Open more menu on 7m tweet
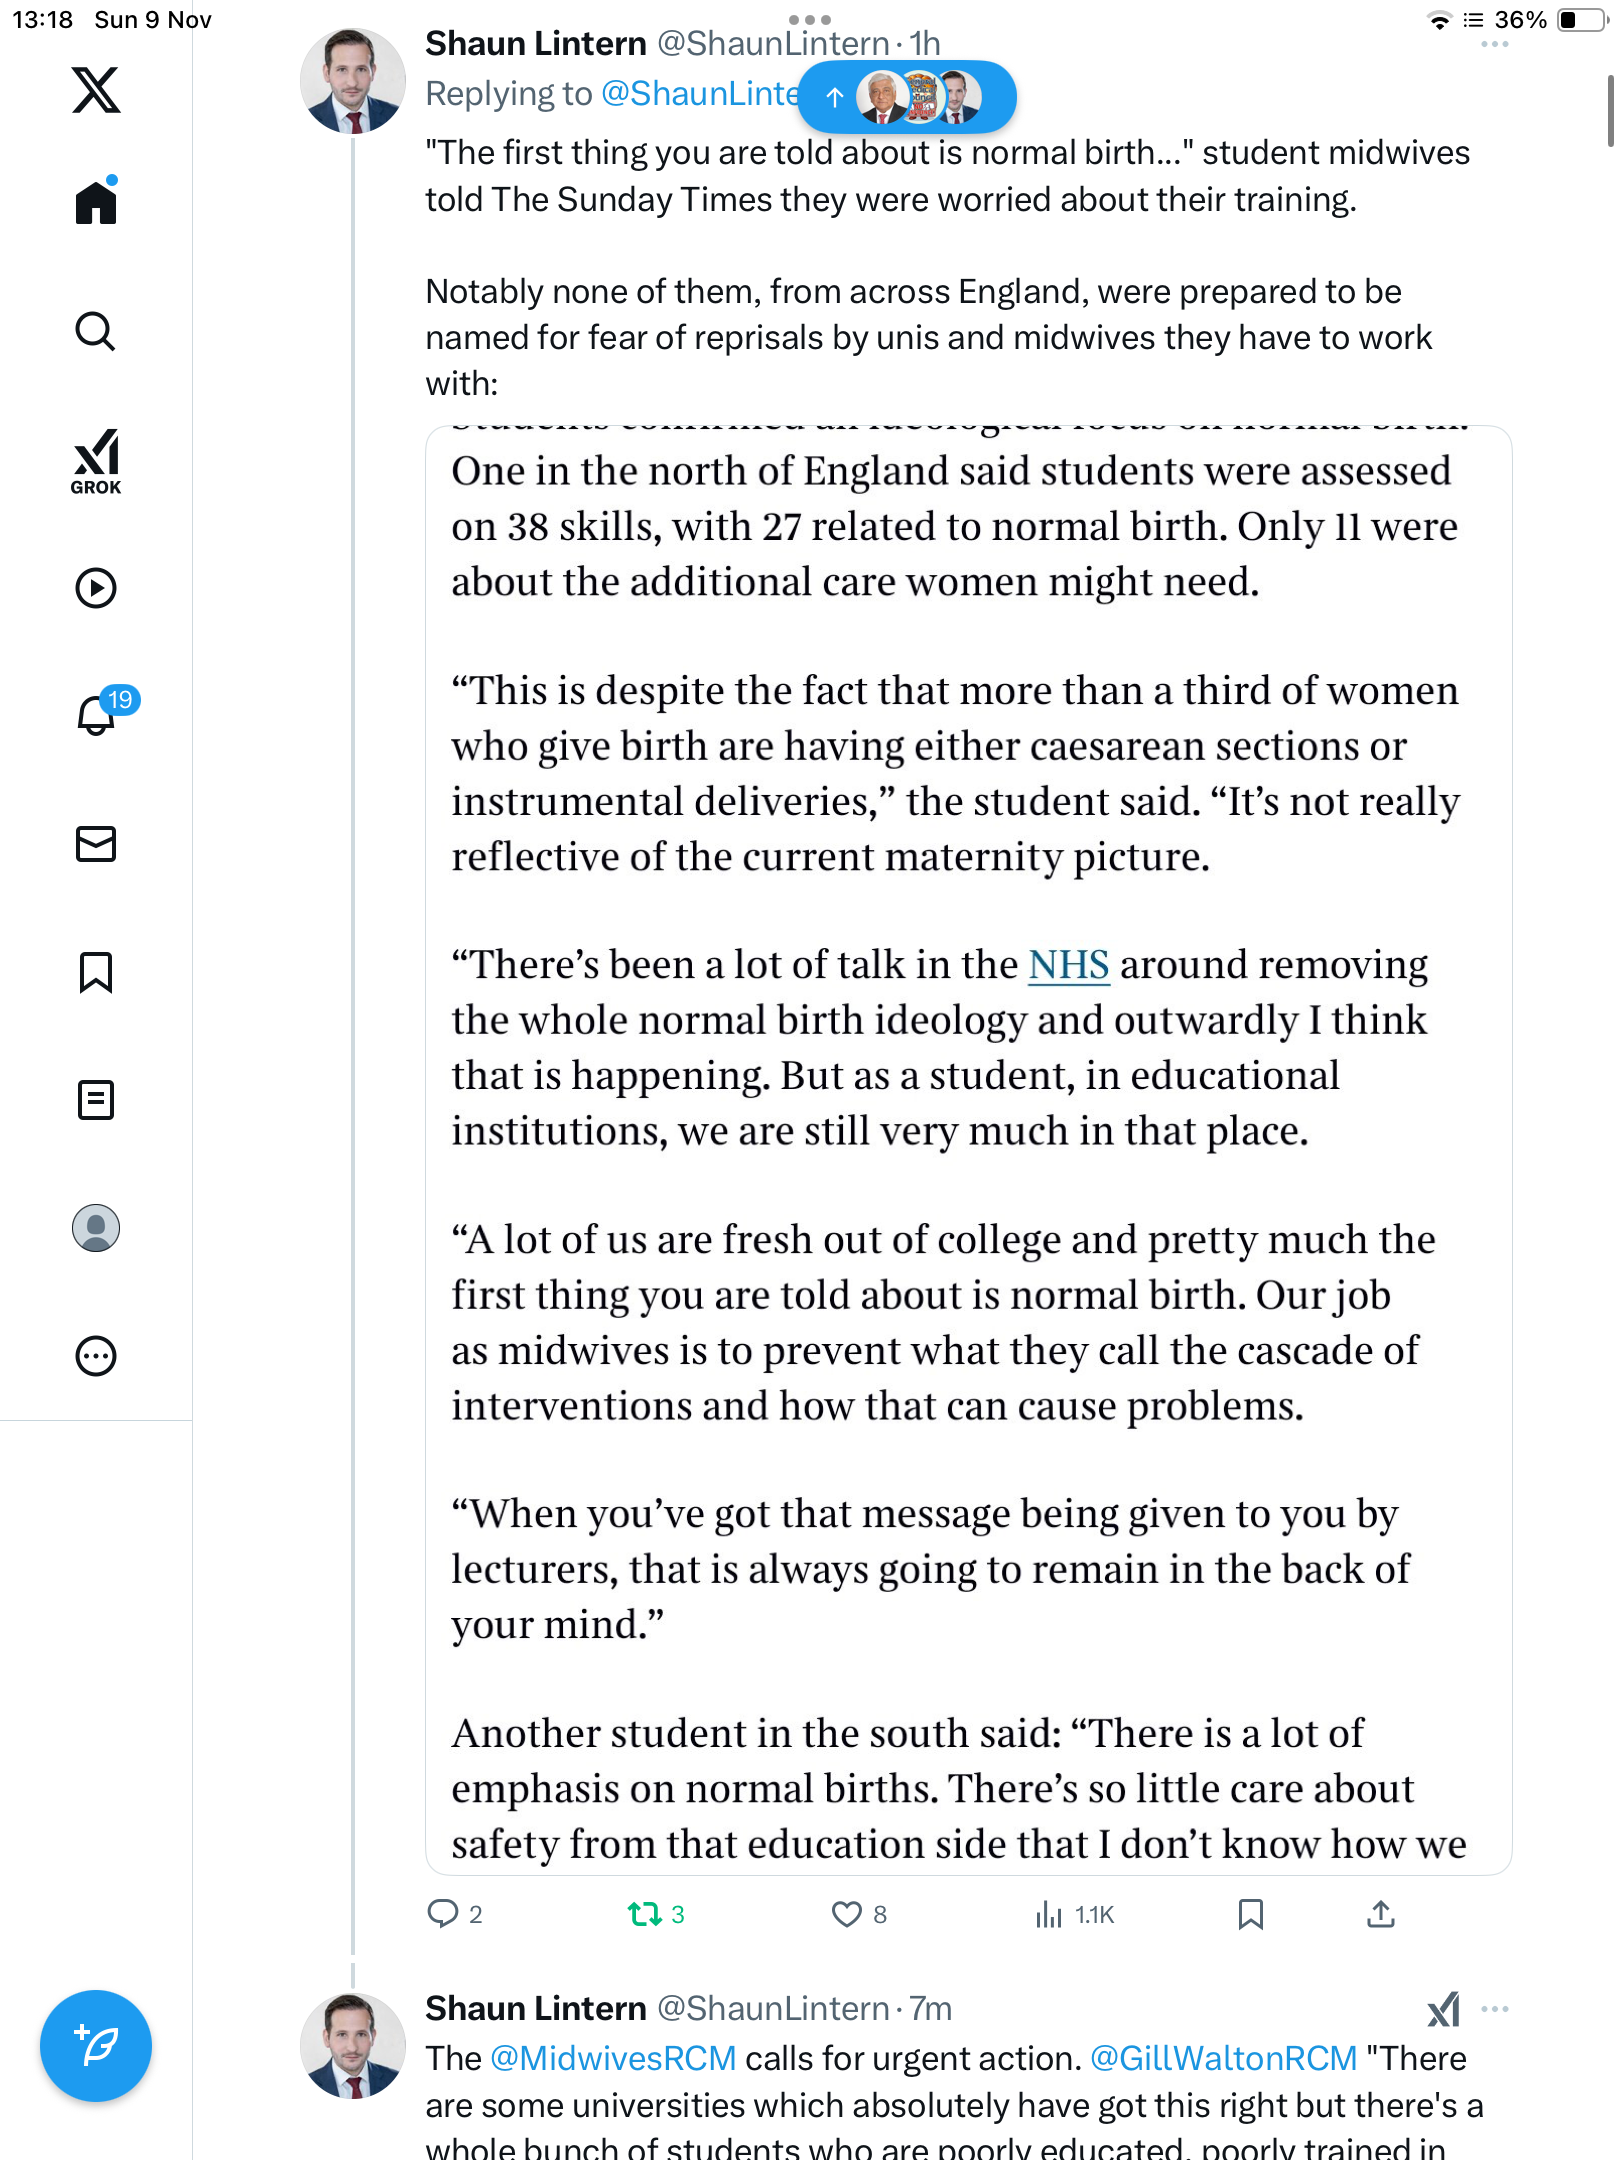The height and width of the screenshot is (2160, 1620). pos(1495,2008)
